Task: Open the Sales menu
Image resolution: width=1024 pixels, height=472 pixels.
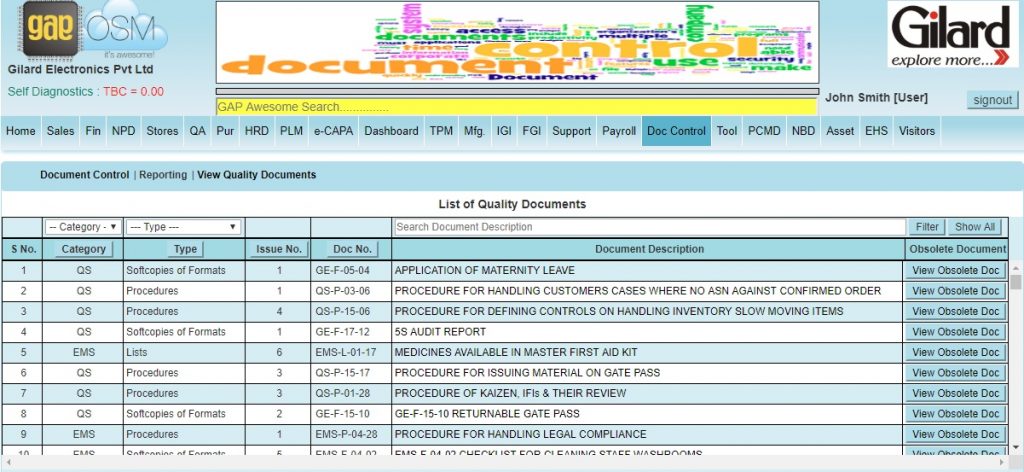Action: (60, 131)
